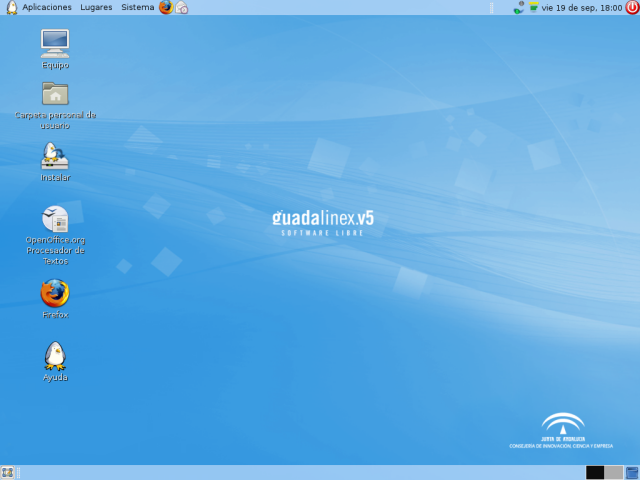This screenshot has height=480, width=640.
Task: Open the Ayuda help penguin icon
Action: coord(55,355)
